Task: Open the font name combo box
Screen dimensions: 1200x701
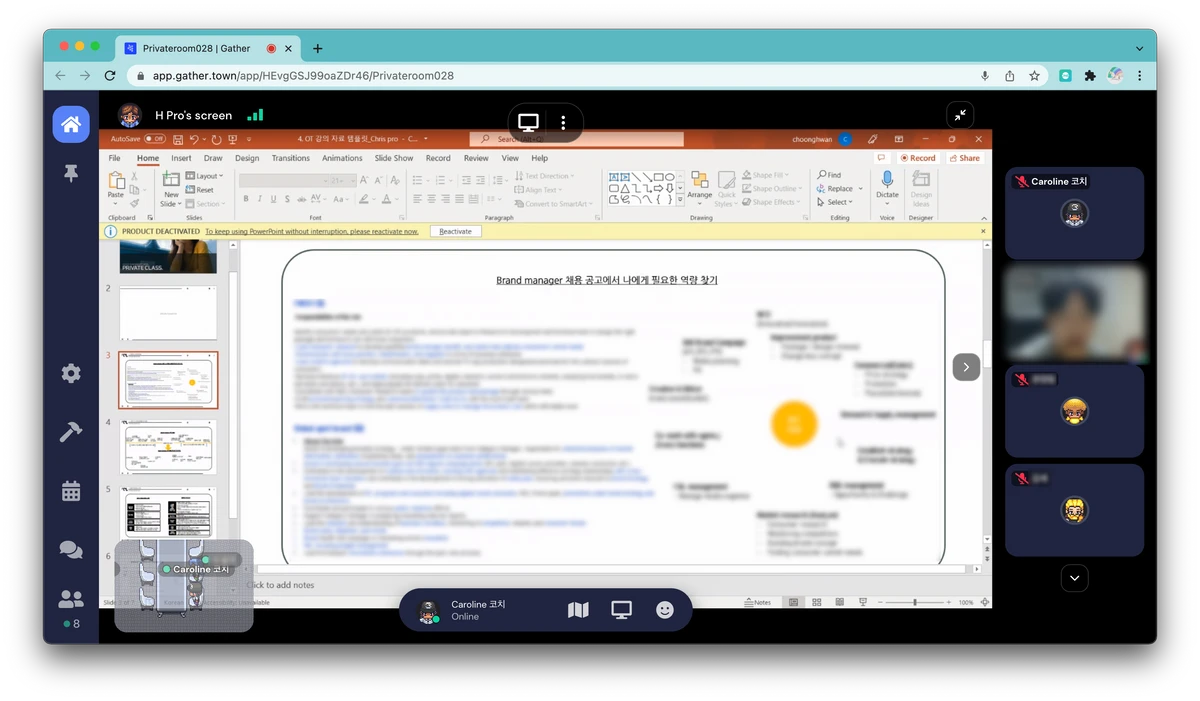Action: coord(283,180)
